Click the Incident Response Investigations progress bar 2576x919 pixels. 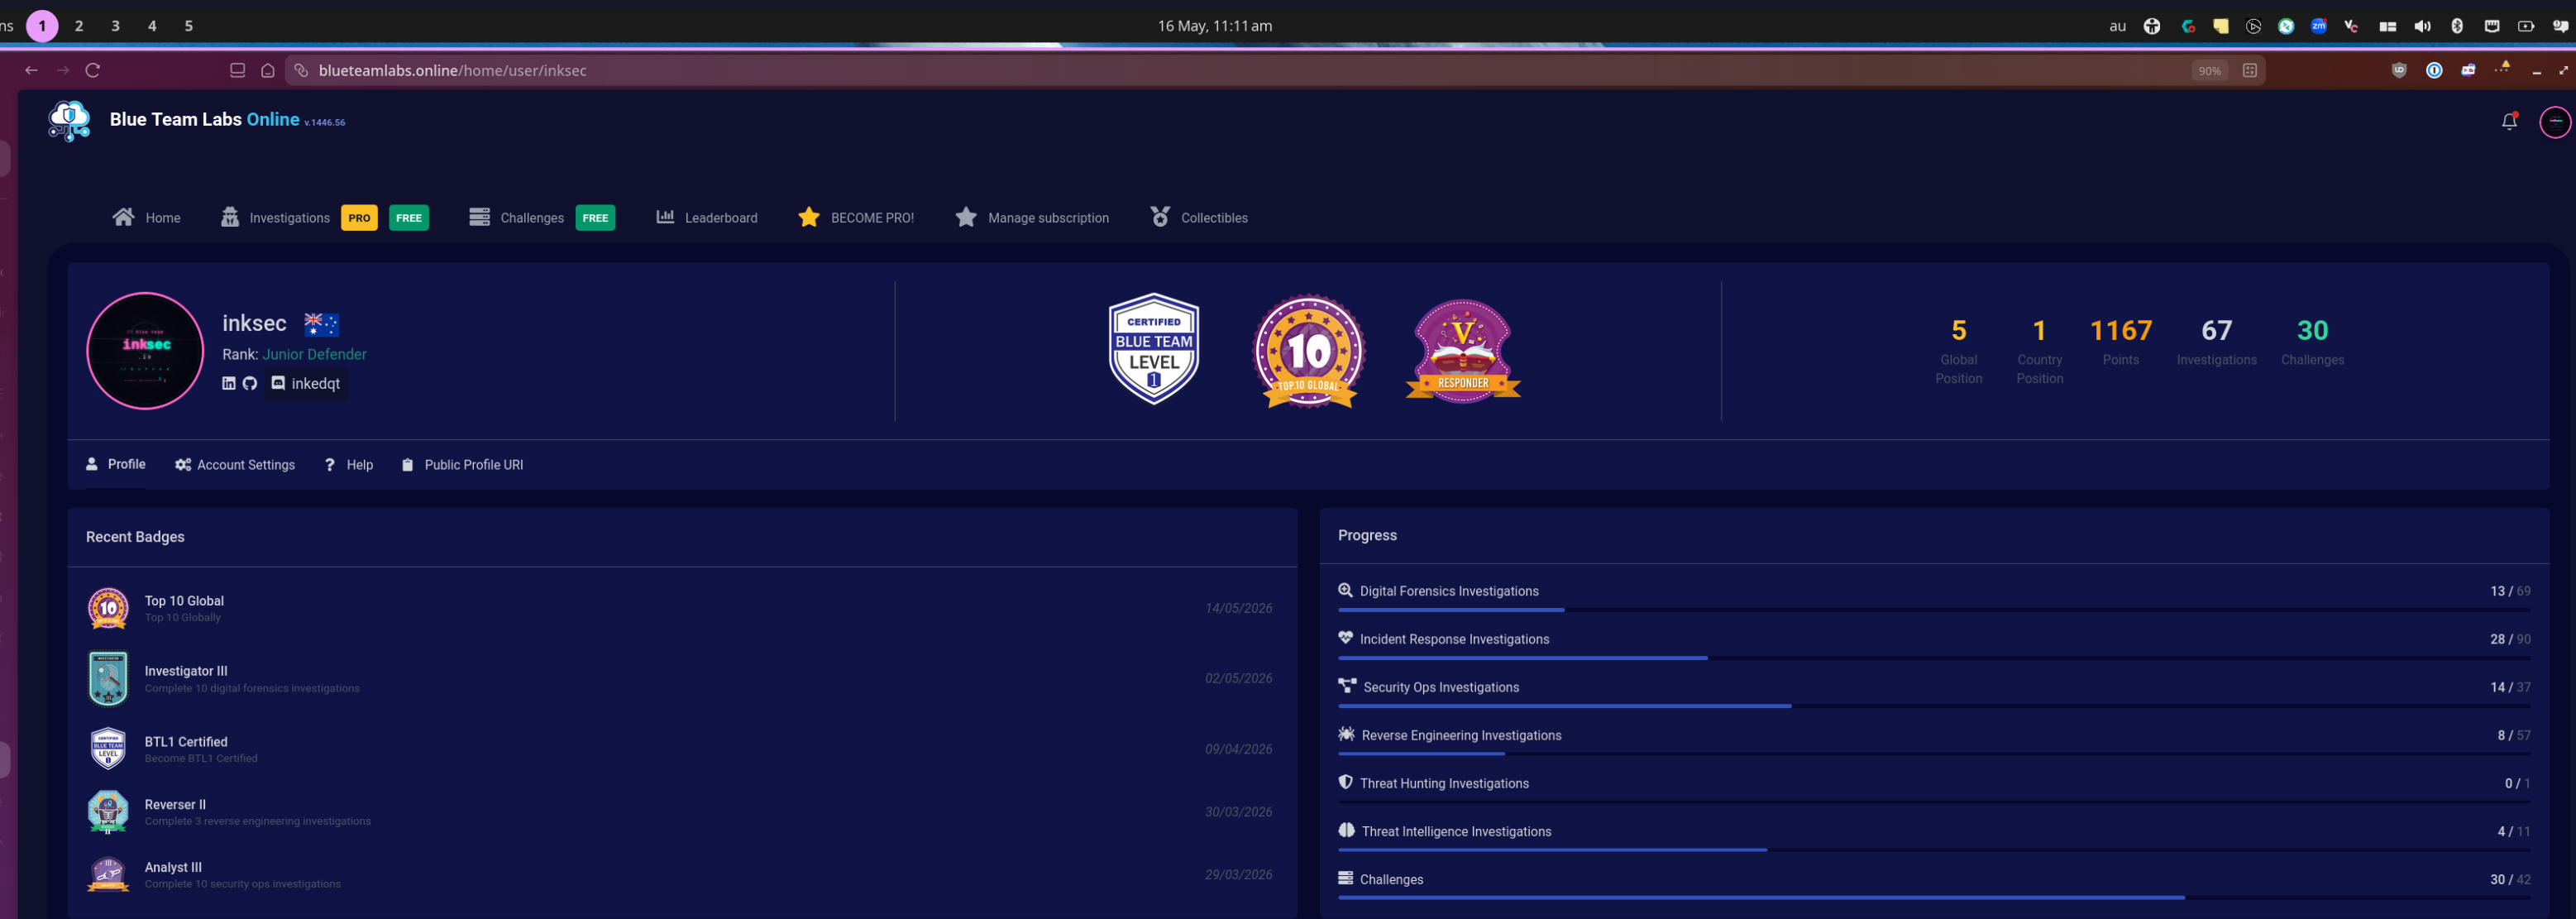click(1934, 657)
